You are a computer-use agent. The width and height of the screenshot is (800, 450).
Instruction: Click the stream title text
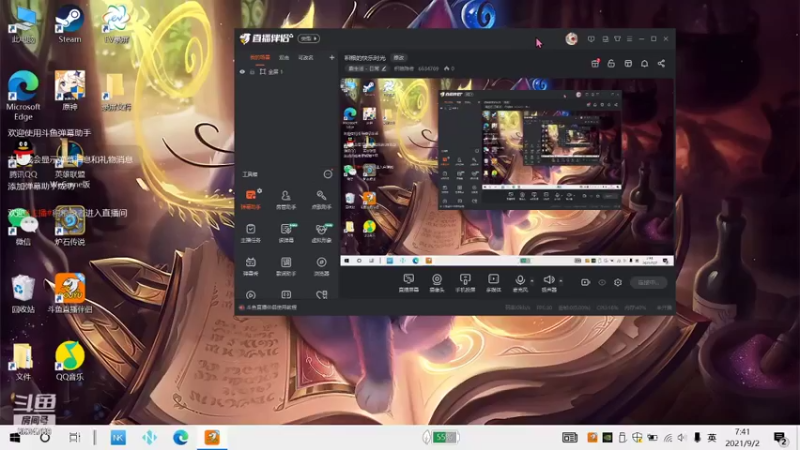click(x=365, y=58)
